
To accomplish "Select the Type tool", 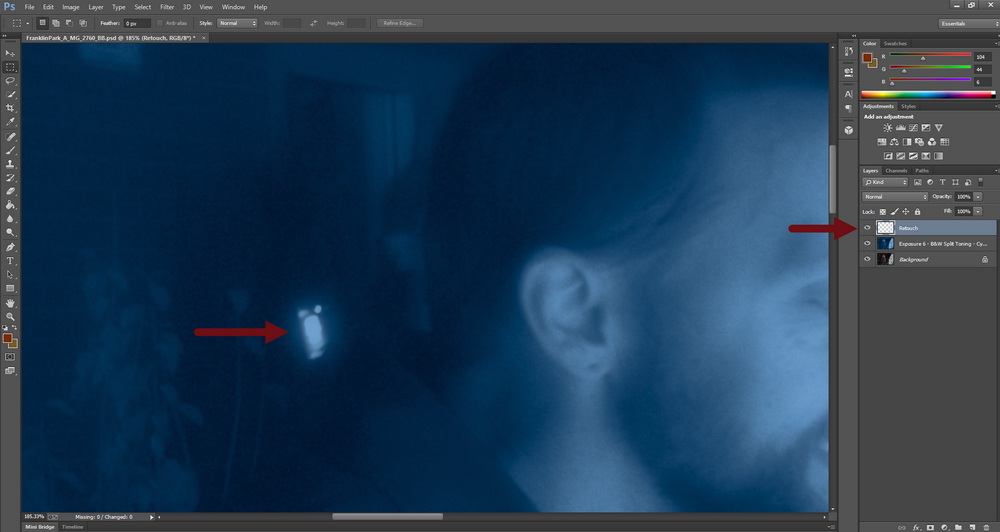I will [x=10, y=260].
